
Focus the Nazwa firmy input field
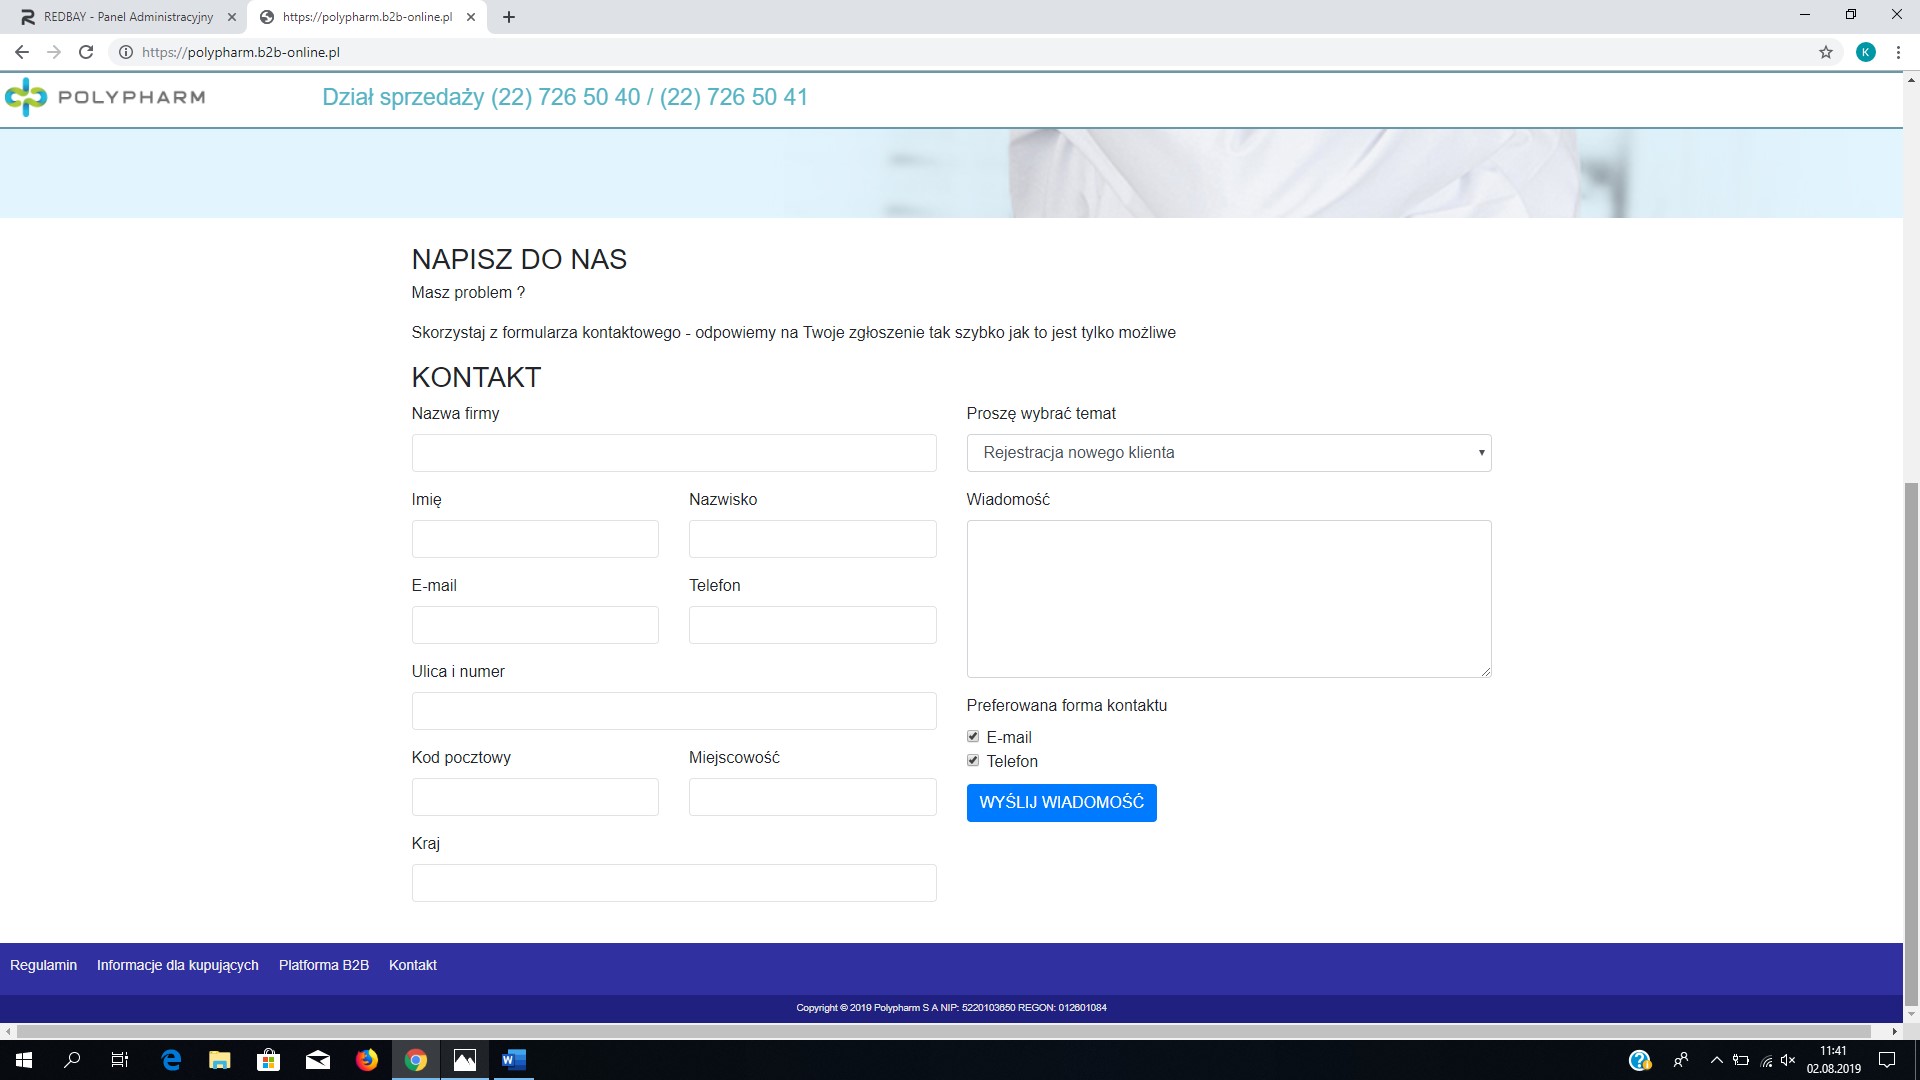click(x=673, y=453)
